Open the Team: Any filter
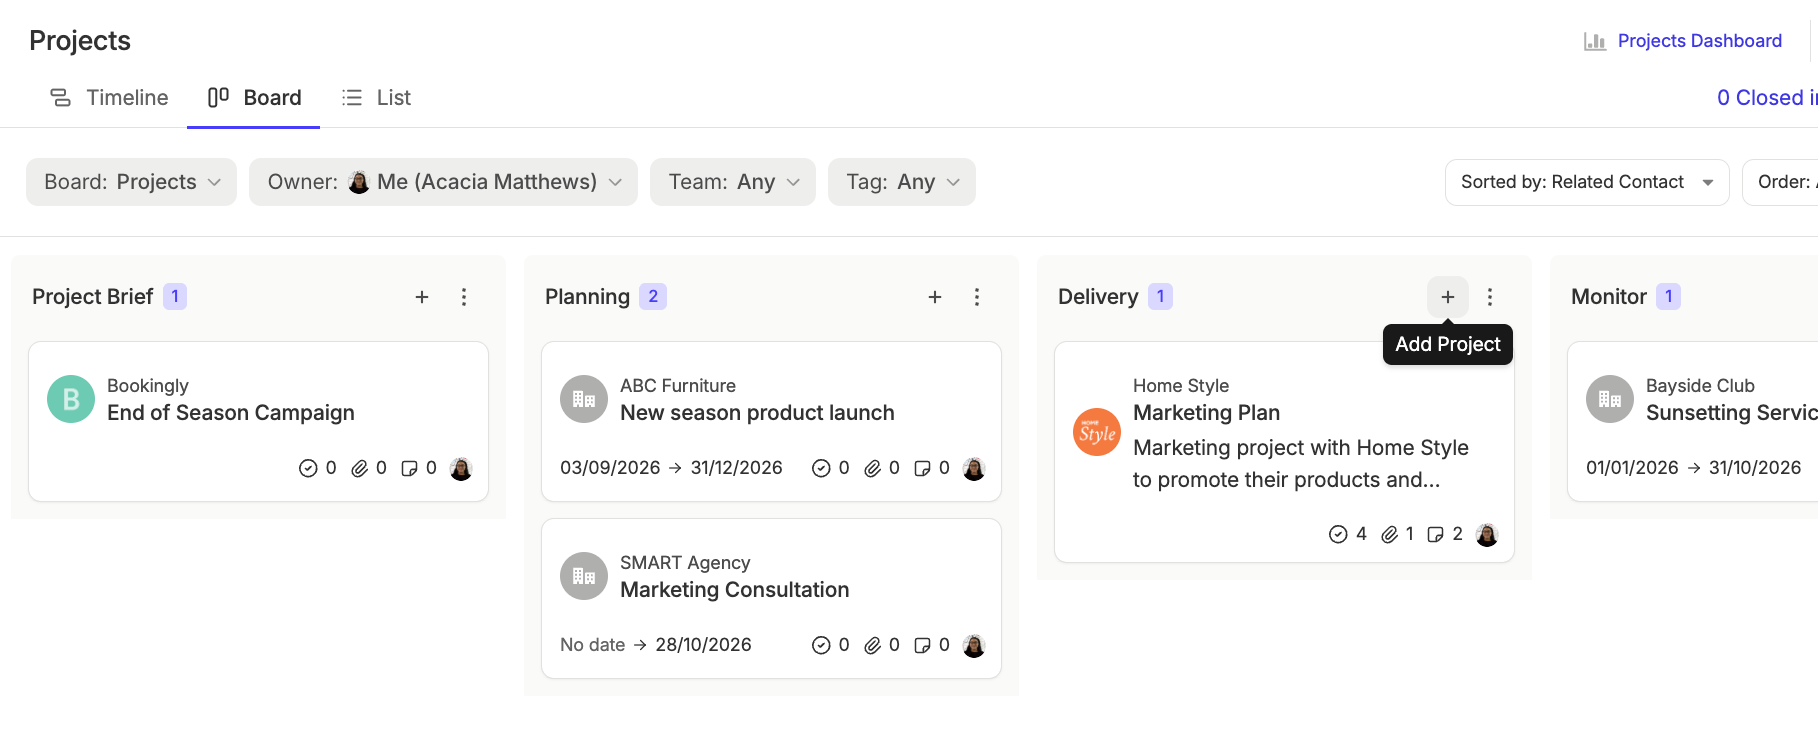This screenshot has height=746, width=1818. tap(733, 182)
